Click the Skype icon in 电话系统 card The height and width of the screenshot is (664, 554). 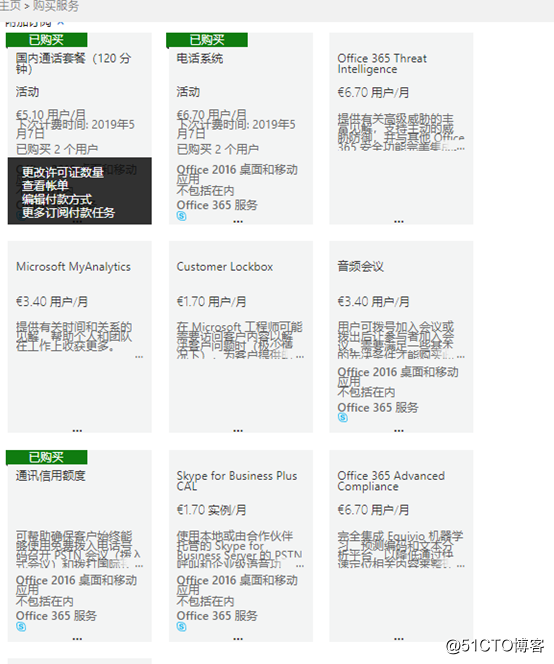[x=181, y=216]
